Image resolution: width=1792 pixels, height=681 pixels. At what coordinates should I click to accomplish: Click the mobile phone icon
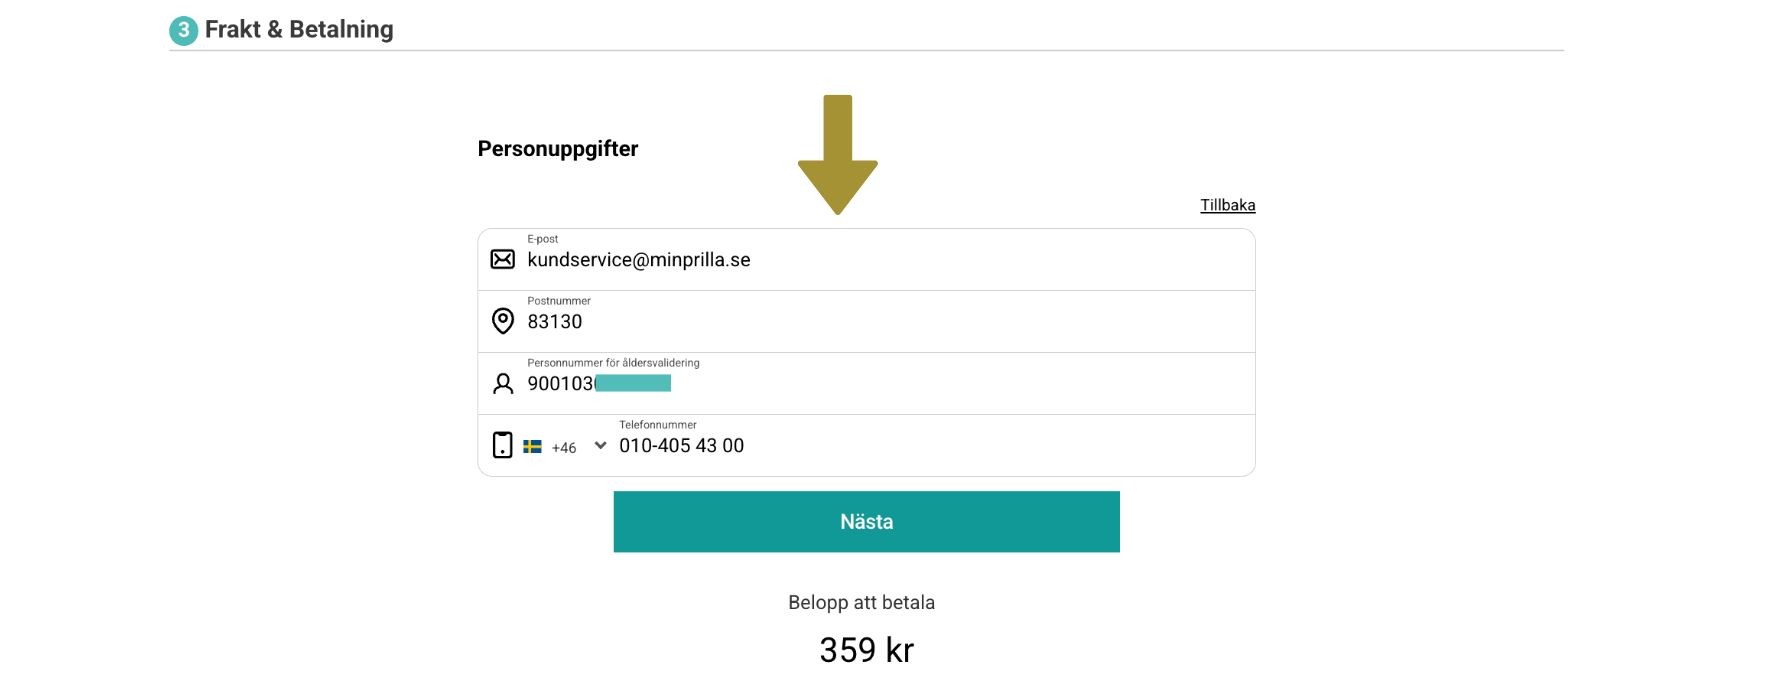pos(503,445)
